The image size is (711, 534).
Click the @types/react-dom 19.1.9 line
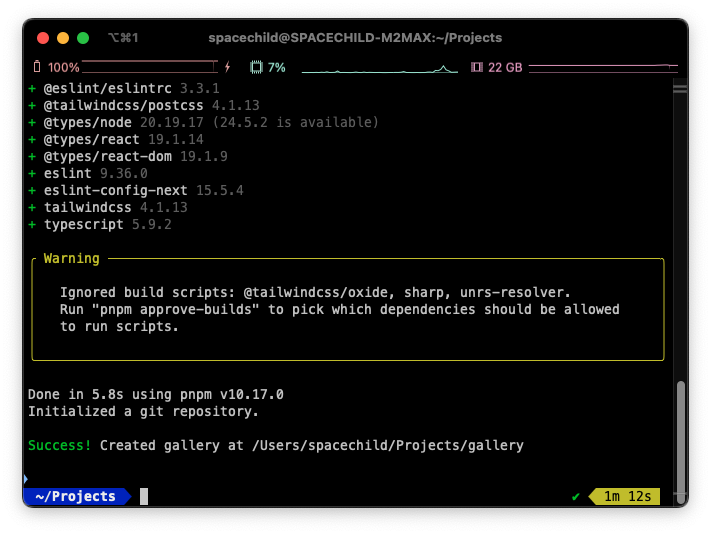pyautogui.click(x=128, y=156)
